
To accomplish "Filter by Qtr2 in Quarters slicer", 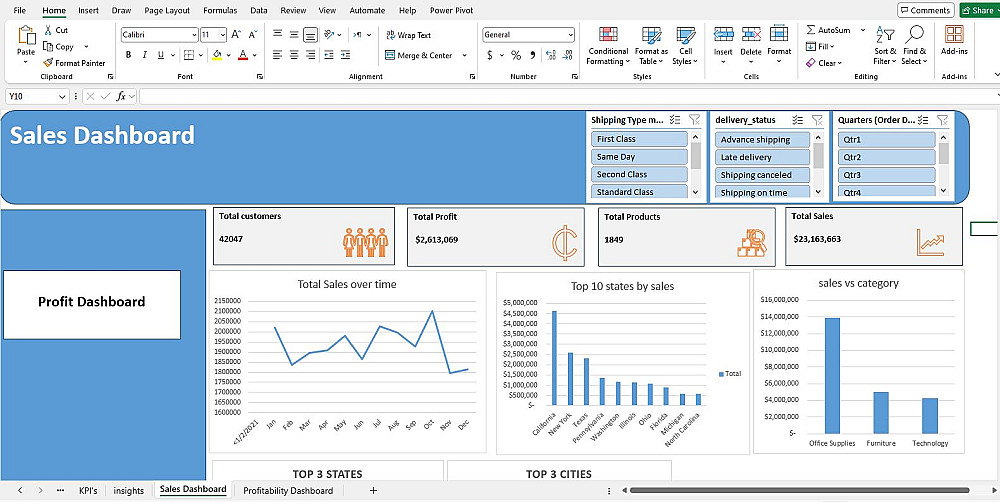I will click(x=886, y=157).
